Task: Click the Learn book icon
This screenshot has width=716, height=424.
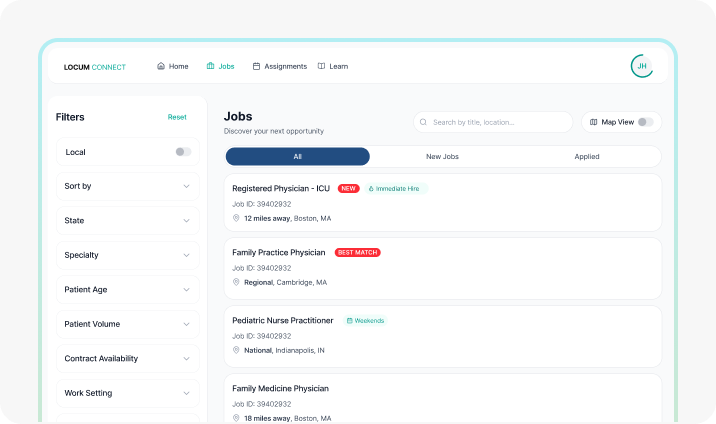Action: (x=321, y=67)
